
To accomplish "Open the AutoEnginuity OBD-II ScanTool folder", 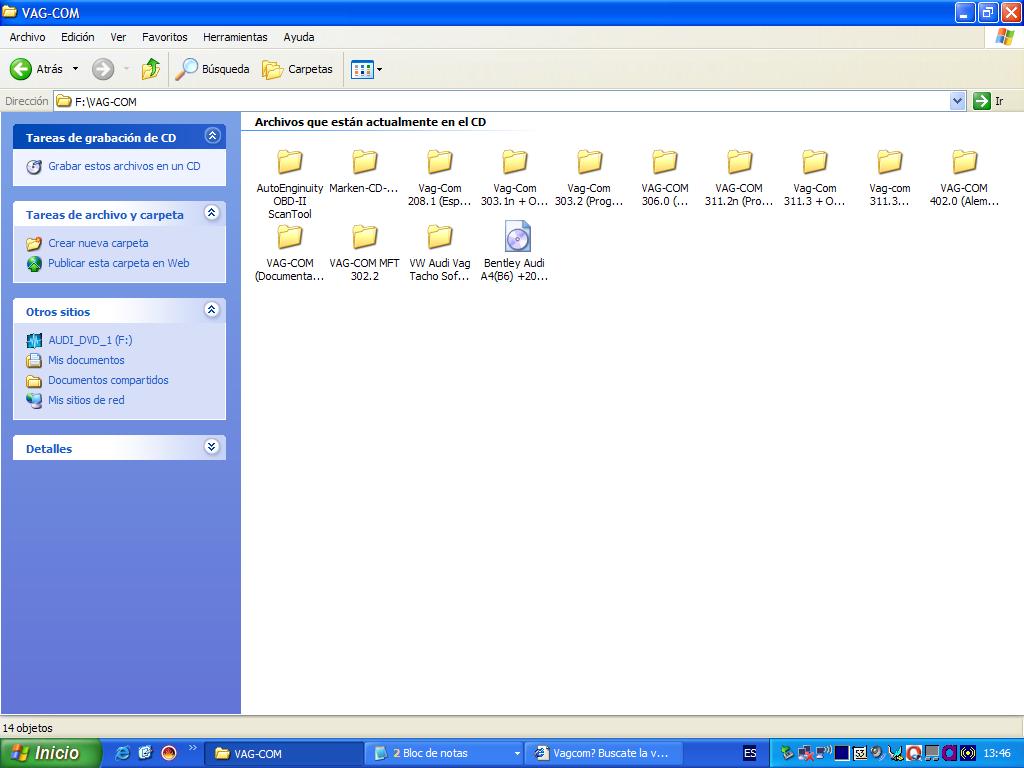I will 289,185.
